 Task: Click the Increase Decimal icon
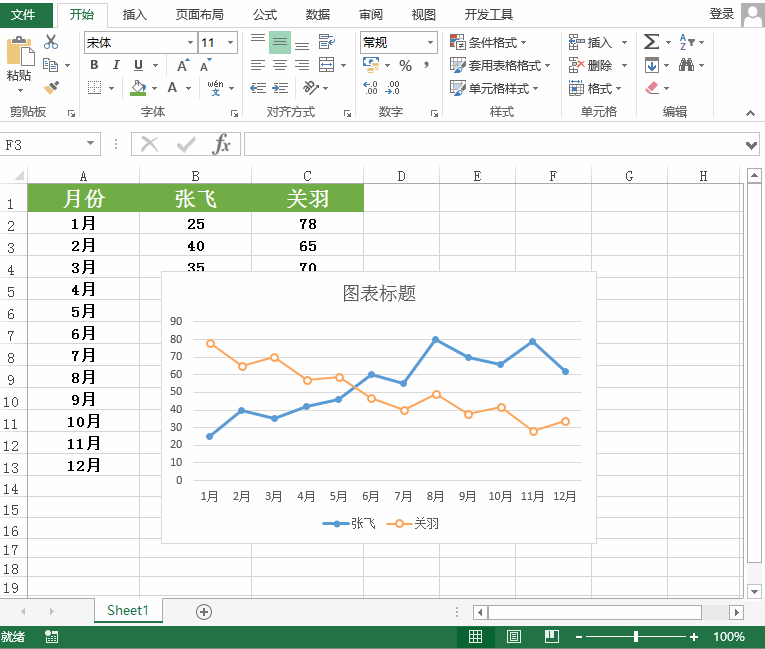pos(370,88)
